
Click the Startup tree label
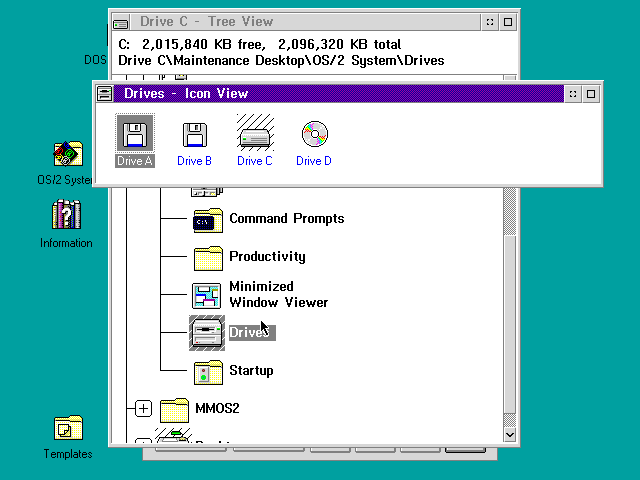coord(251,371)
